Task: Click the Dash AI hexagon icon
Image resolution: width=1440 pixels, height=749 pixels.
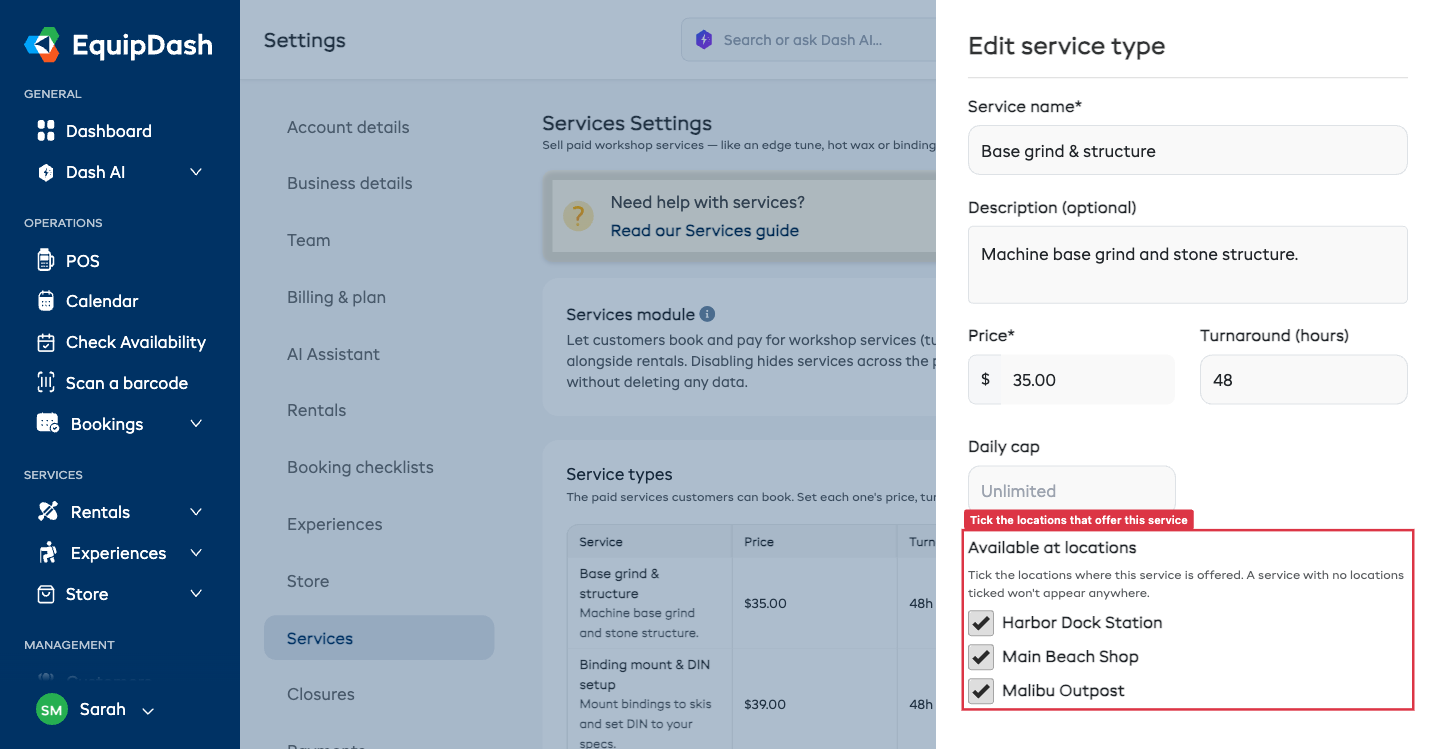Action: tap(45, 172)
